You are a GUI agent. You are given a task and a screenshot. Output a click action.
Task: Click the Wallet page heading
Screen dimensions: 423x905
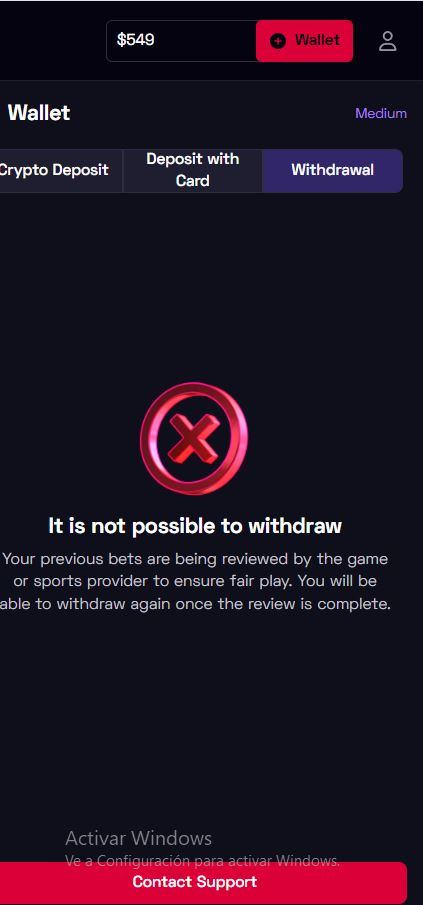tap(39, 113)
